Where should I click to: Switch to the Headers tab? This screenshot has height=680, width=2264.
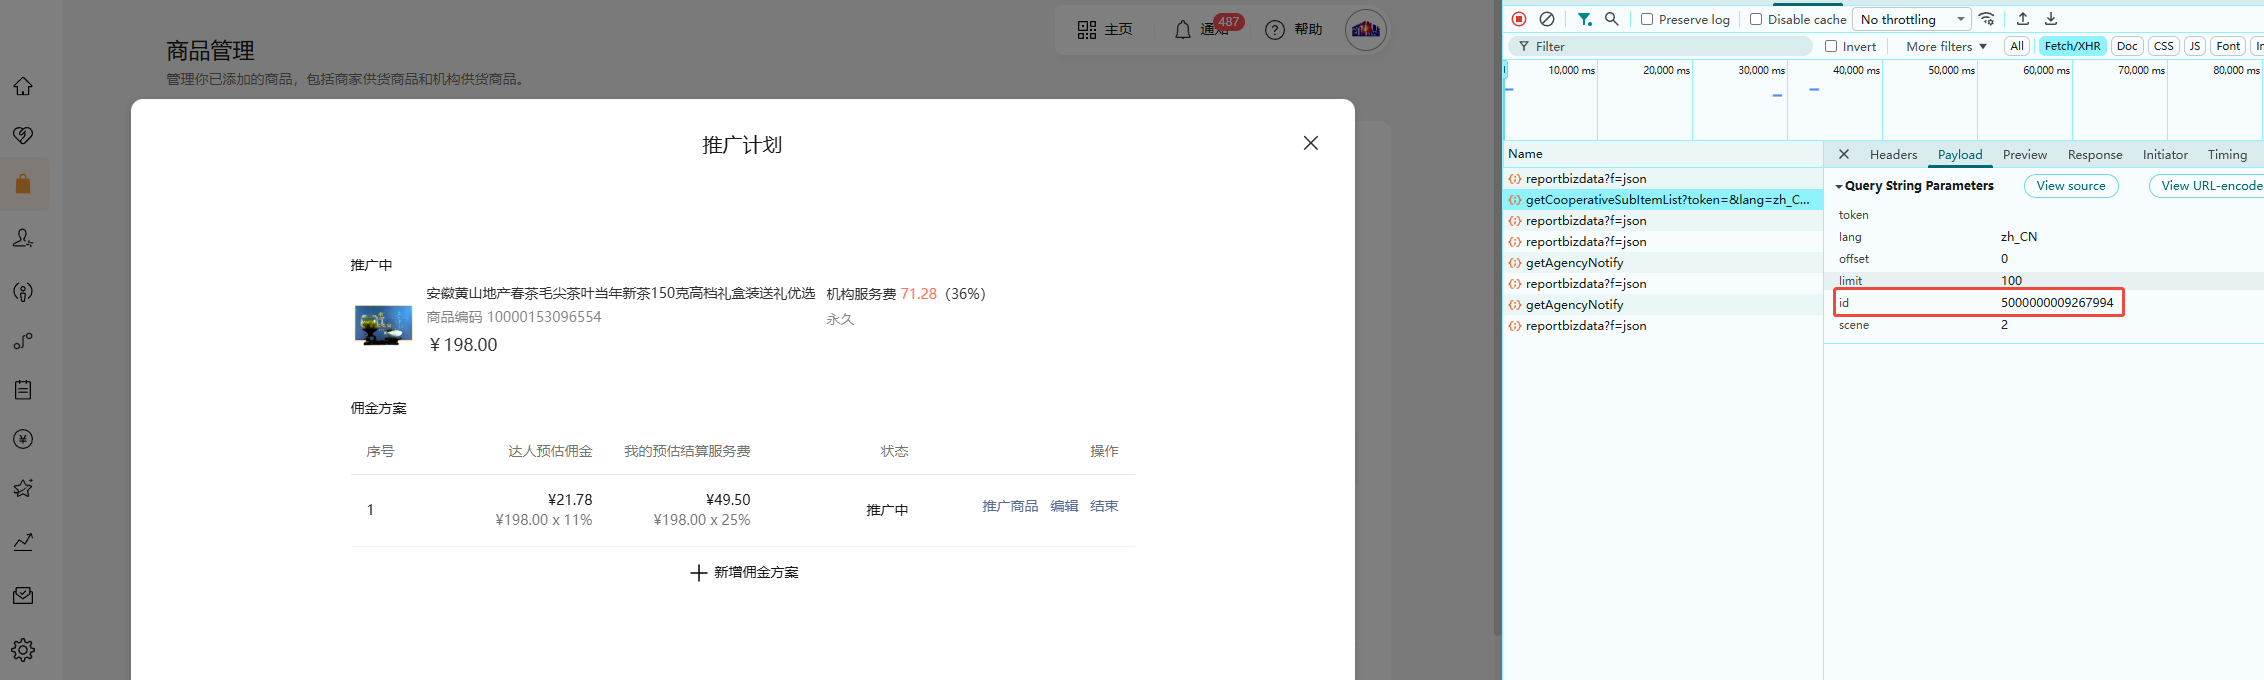(1893, 155)
